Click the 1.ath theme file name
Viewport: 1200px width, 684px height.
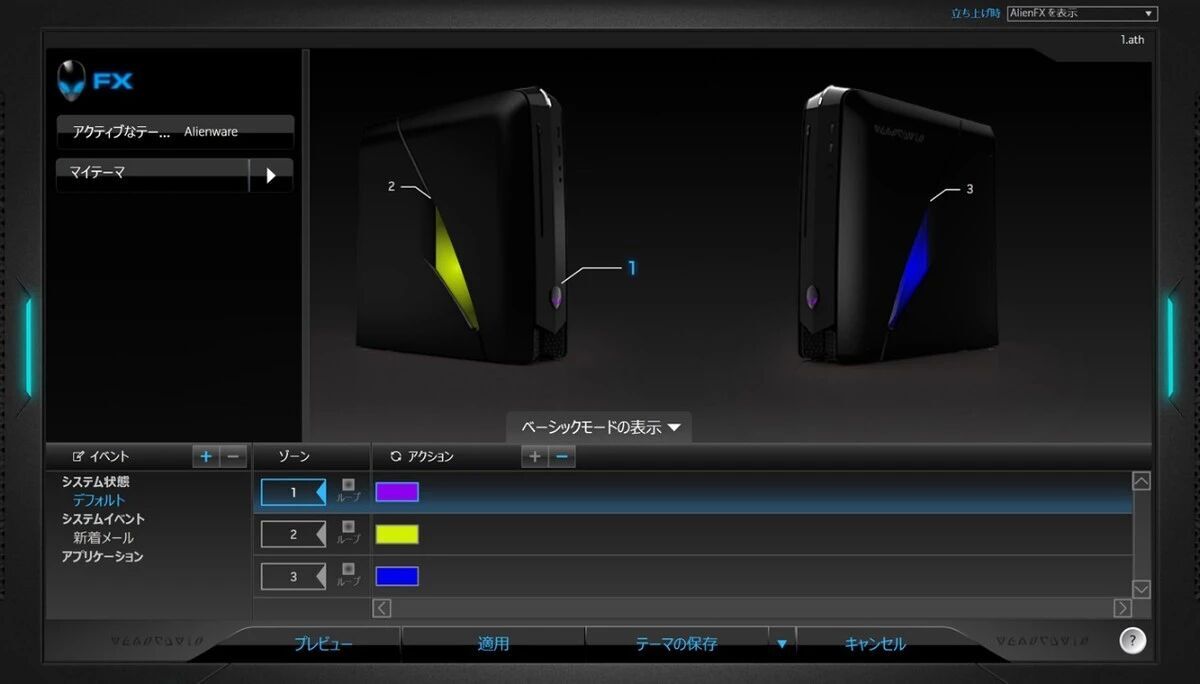click(1132, 40)
